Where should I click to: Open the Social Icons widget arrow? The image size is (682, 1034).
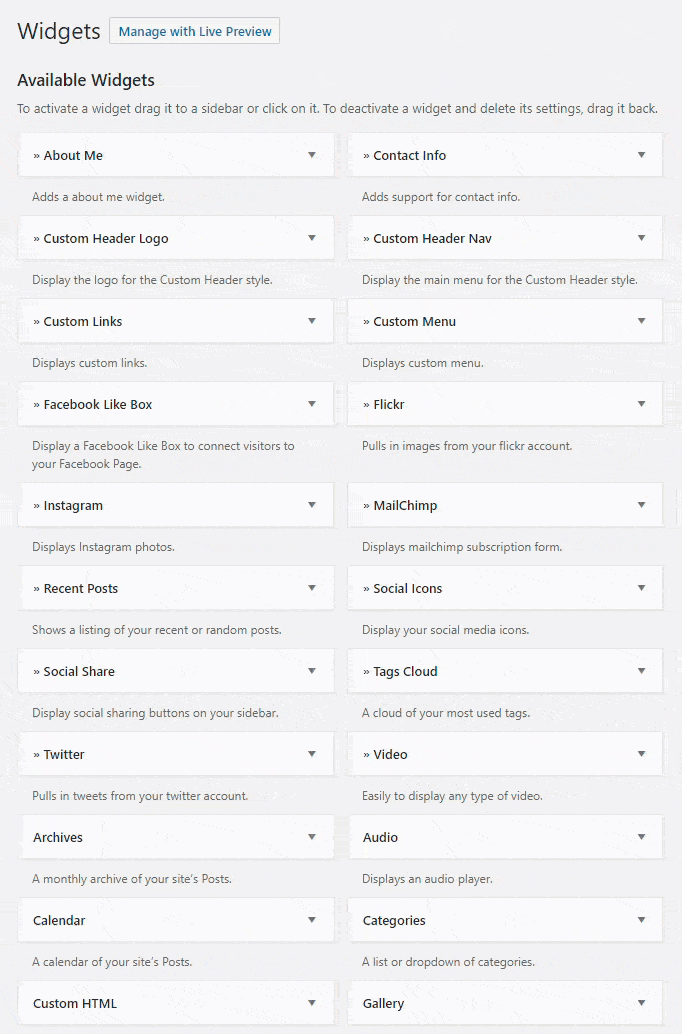click(x=641, y=588)
